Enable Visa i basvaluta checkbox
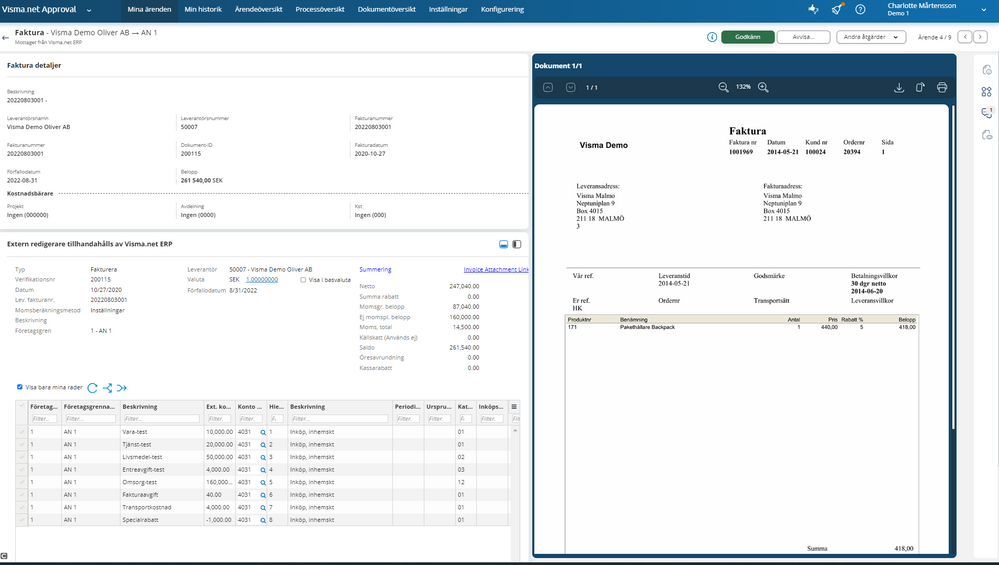Viewport: 999px width, 565px height. click(x=304, y=280)
